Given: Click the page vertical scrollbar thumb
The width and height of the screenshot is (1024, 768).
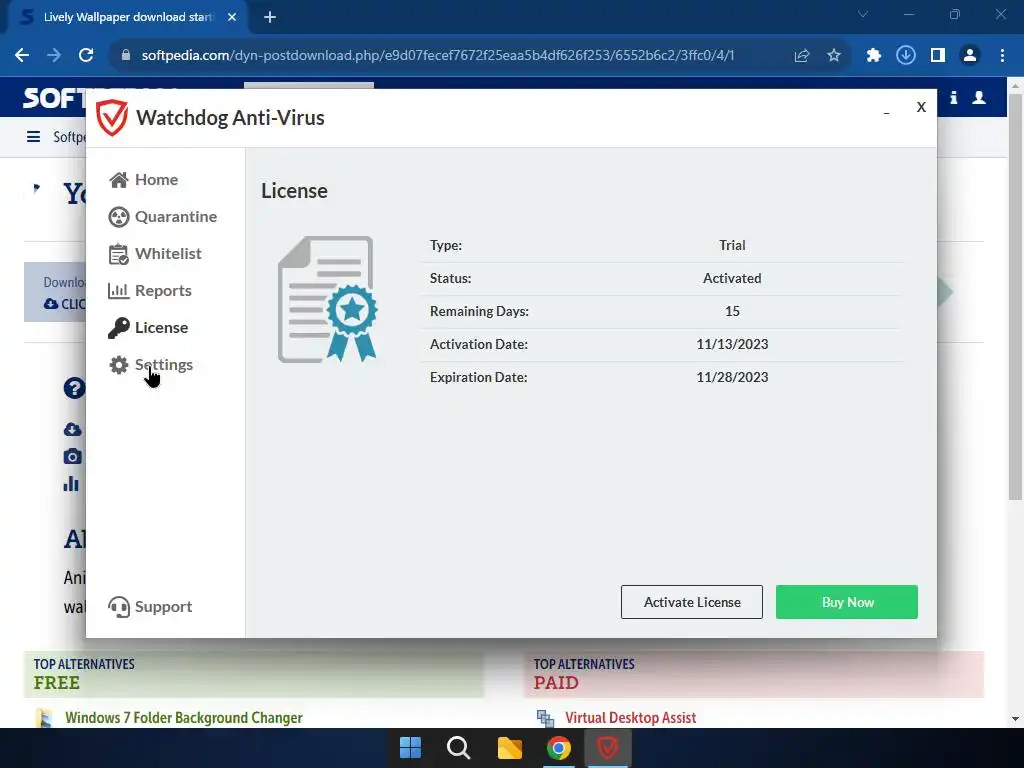Looking at the screenshot, I should point(1015,297).
